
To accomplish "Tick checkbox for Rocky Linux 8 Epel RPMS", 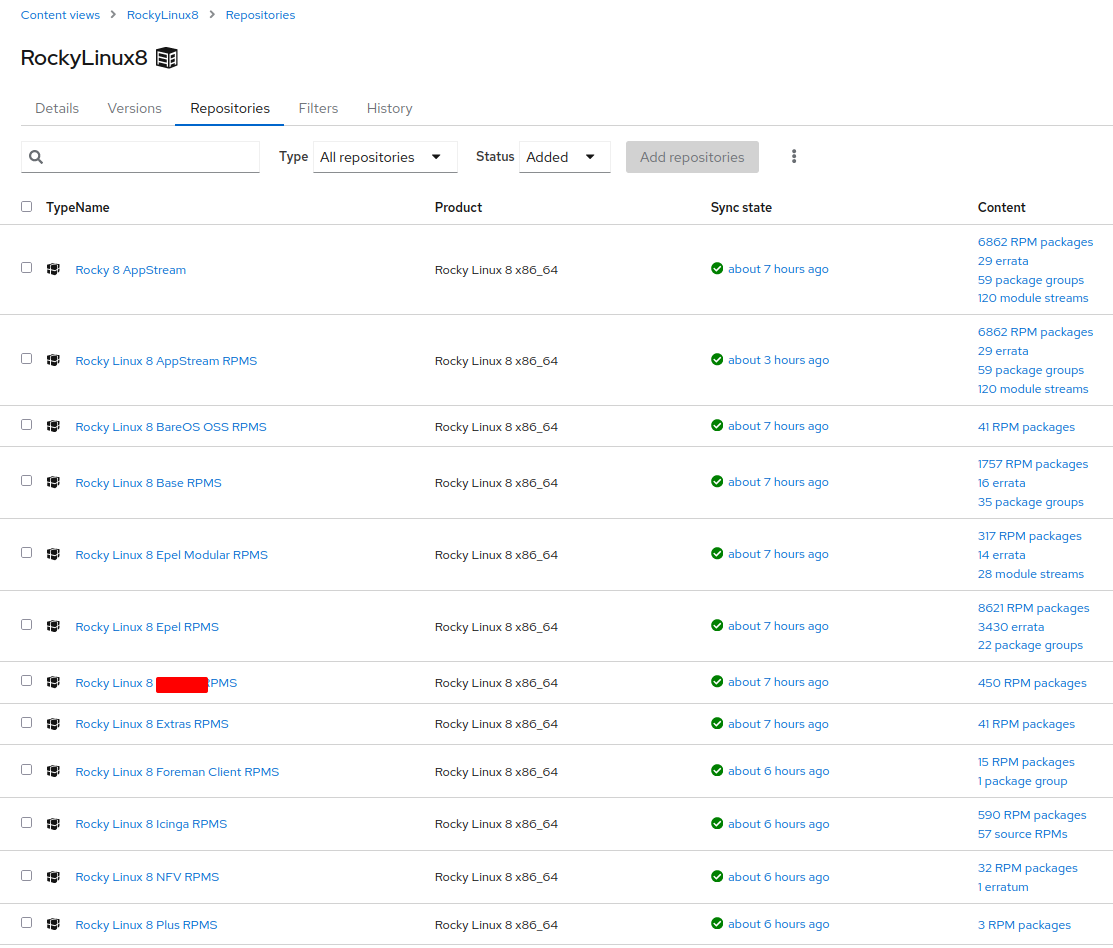I will 26,624.
